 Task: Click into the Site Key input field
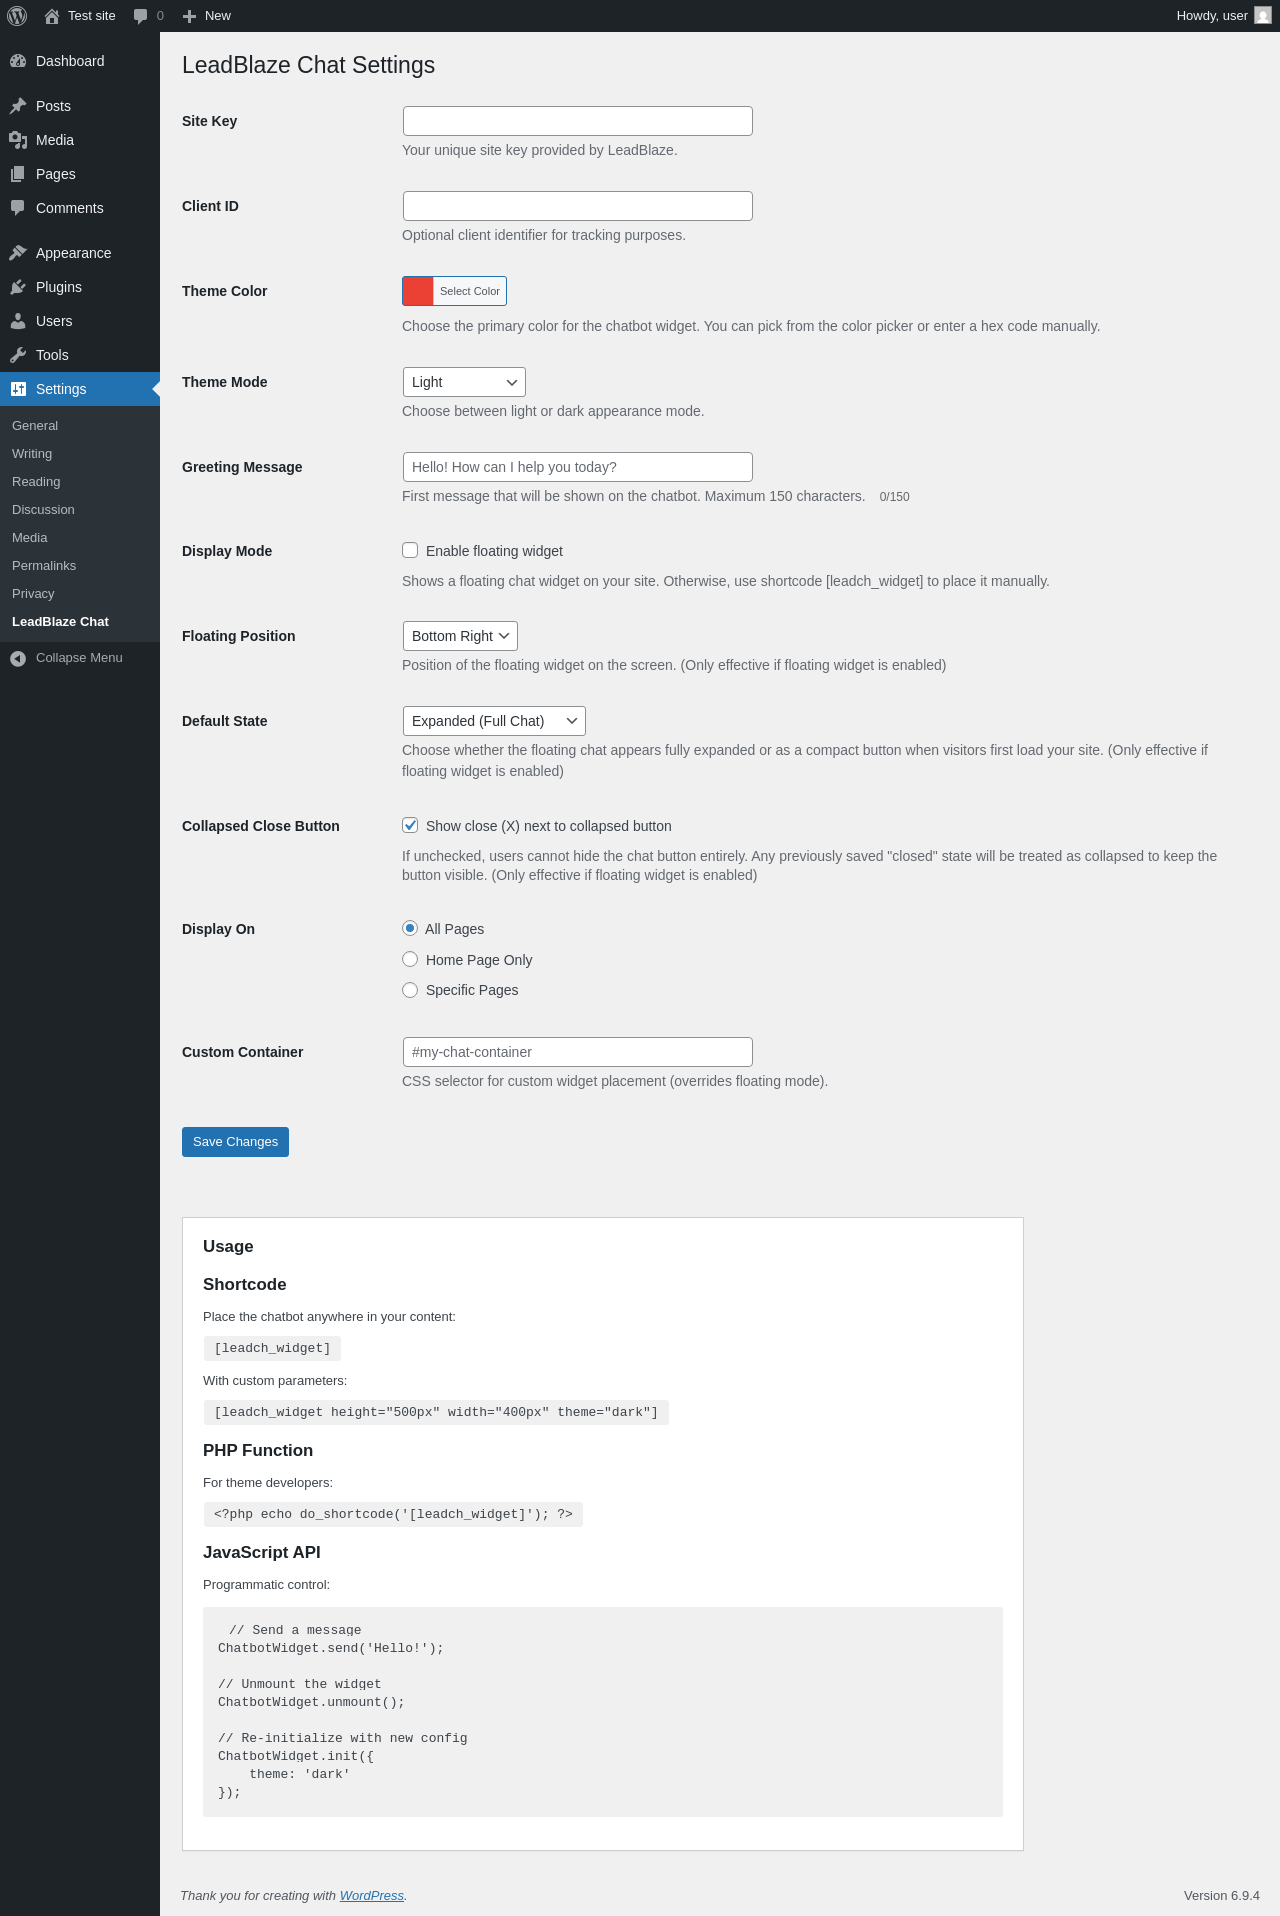click(578, 121)
